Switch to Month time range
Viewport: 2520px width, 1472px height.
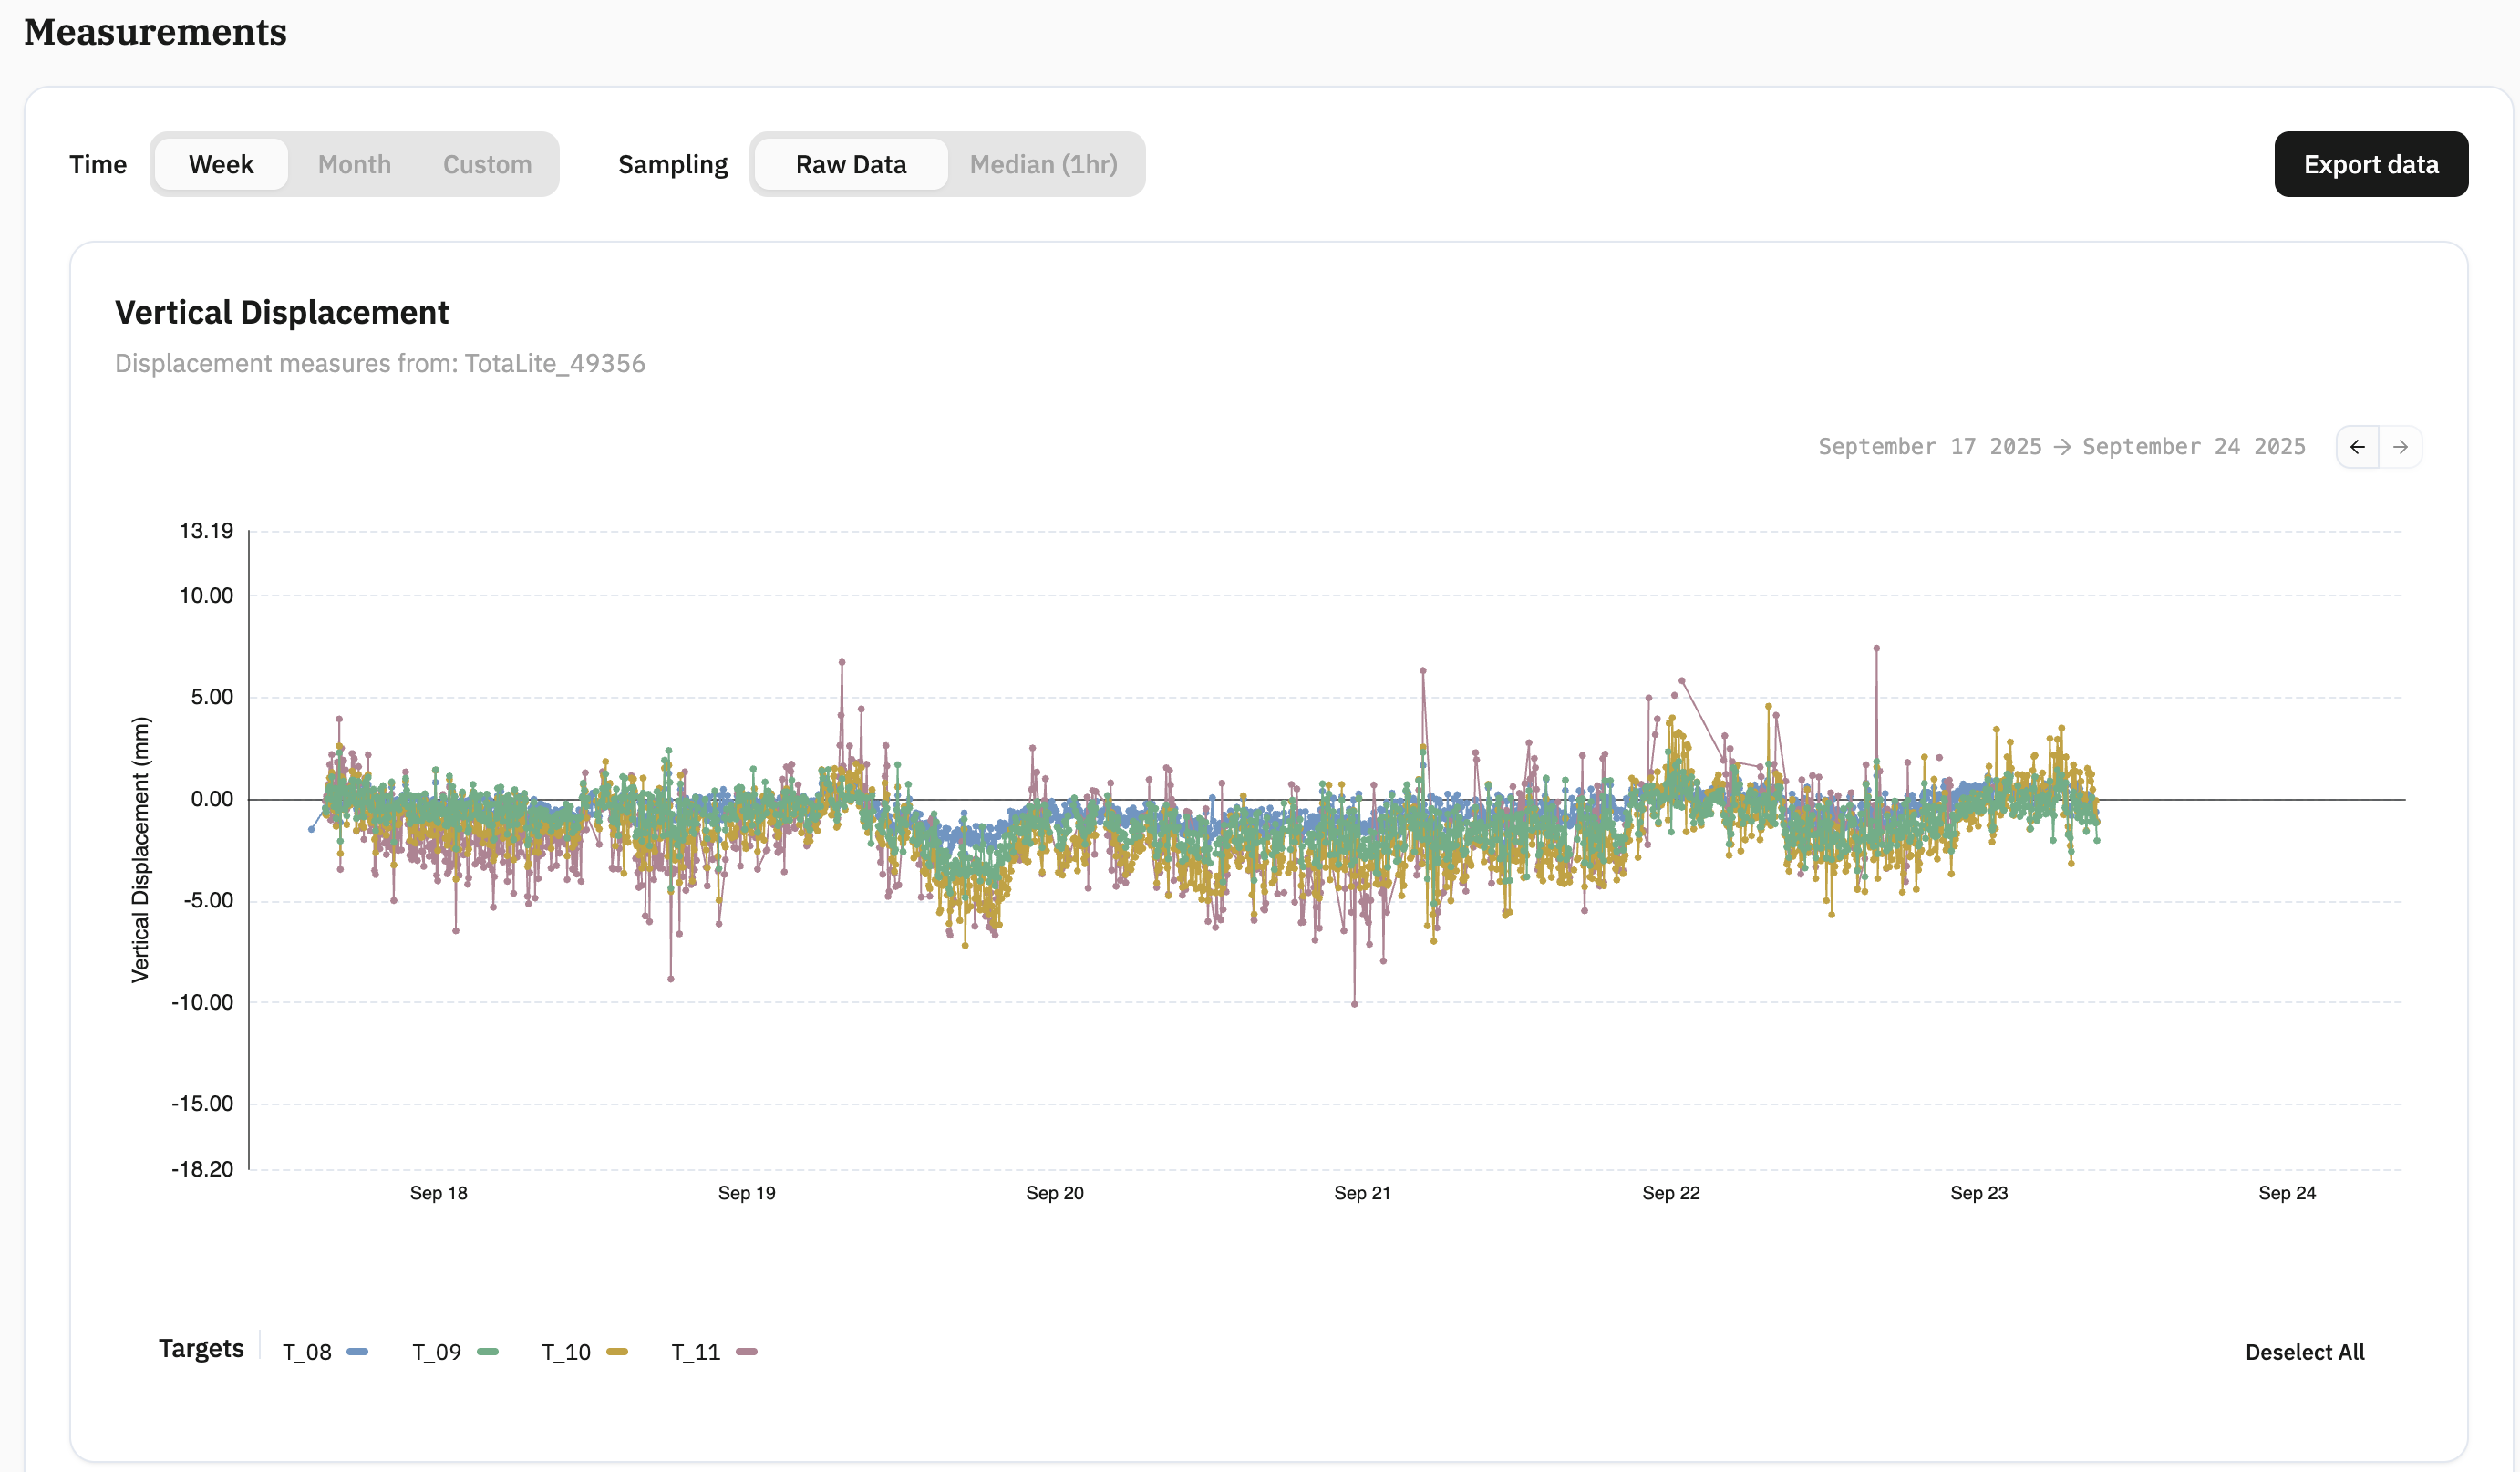tap(354, 164)
